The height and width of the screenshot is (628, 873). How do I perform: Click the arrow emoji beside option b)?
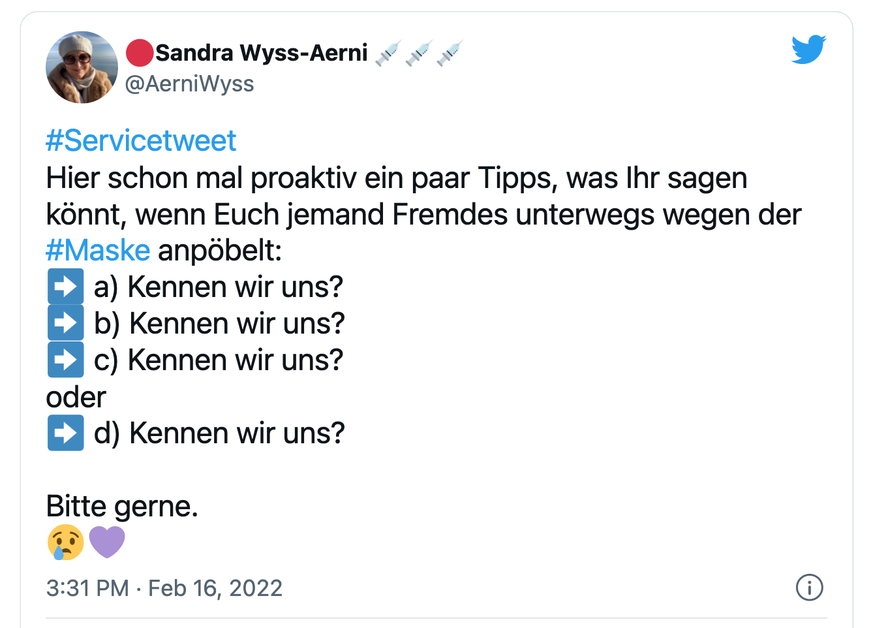(x=65, y=324)
